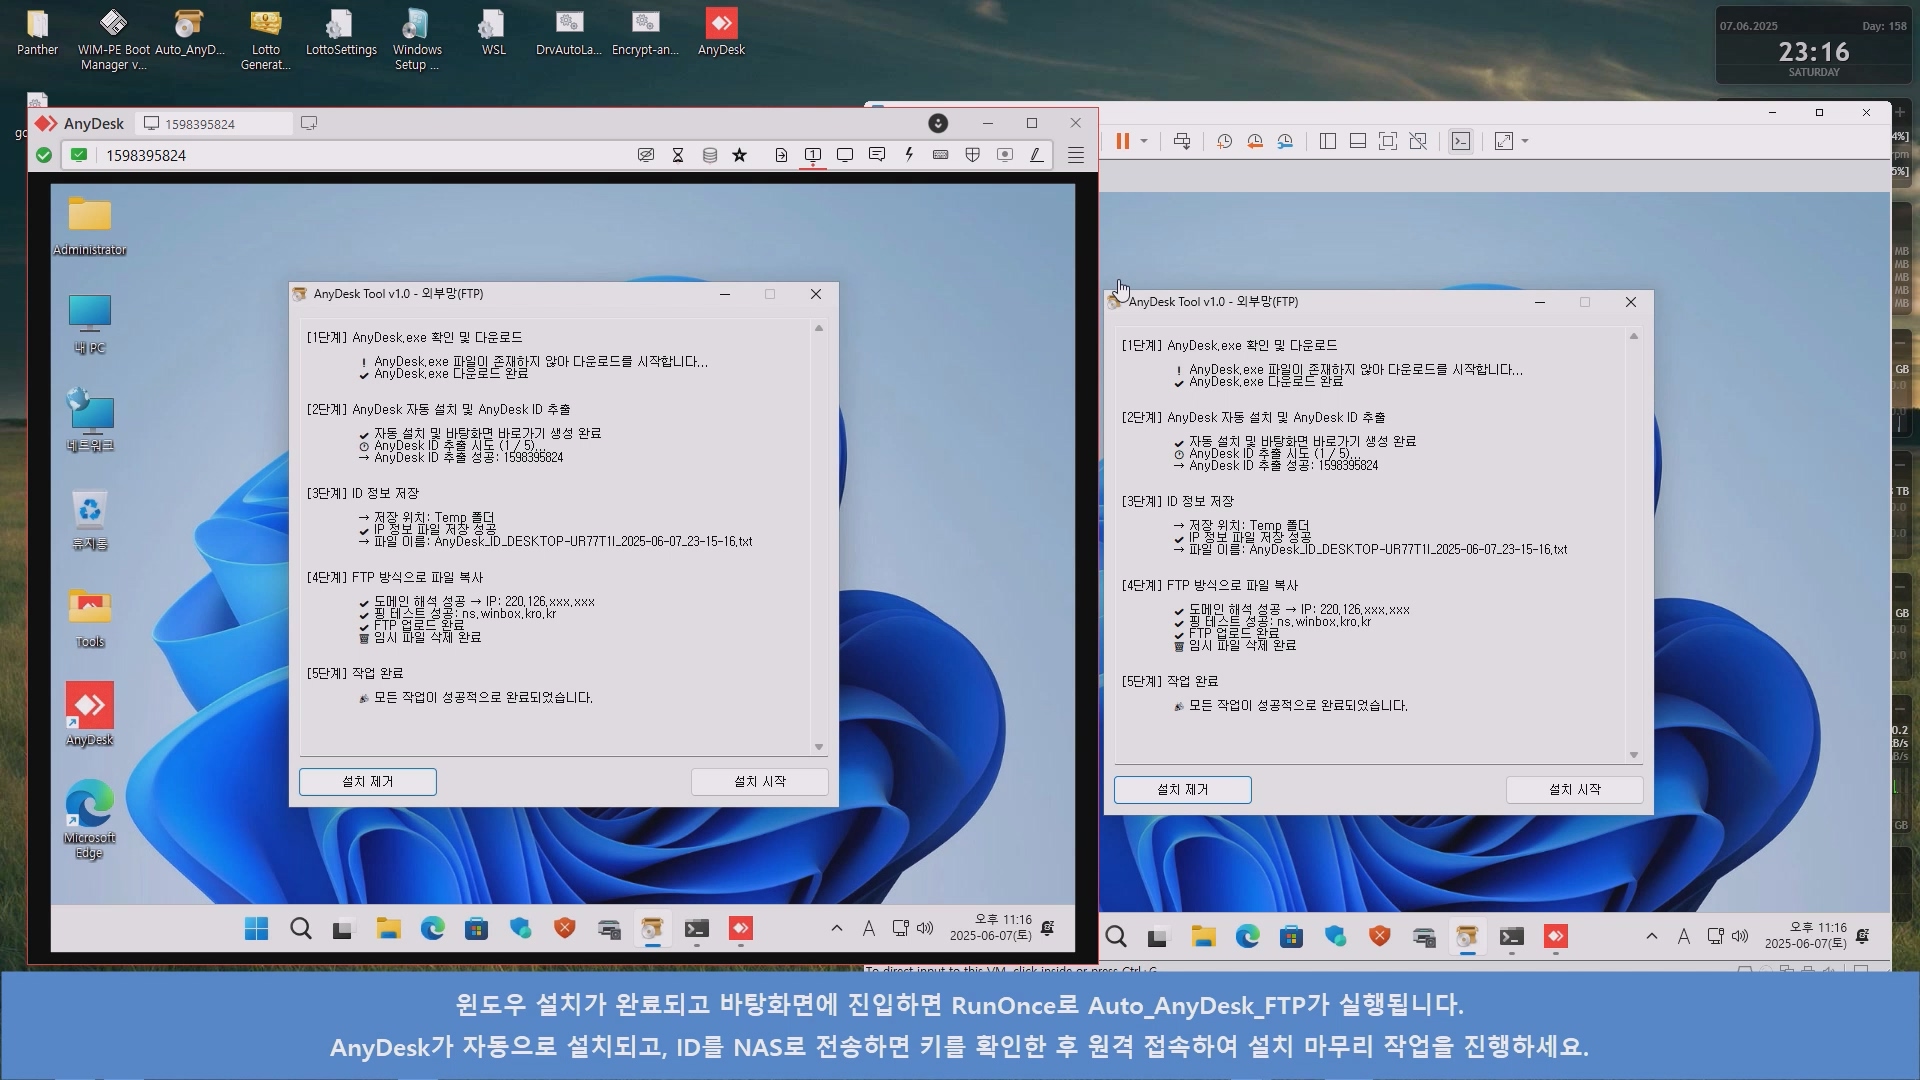Click the 1598395824 address field in AnyDesk
Viewport: 1920px width, 1080px height.
pyautogui.click(x=360, y=155)
